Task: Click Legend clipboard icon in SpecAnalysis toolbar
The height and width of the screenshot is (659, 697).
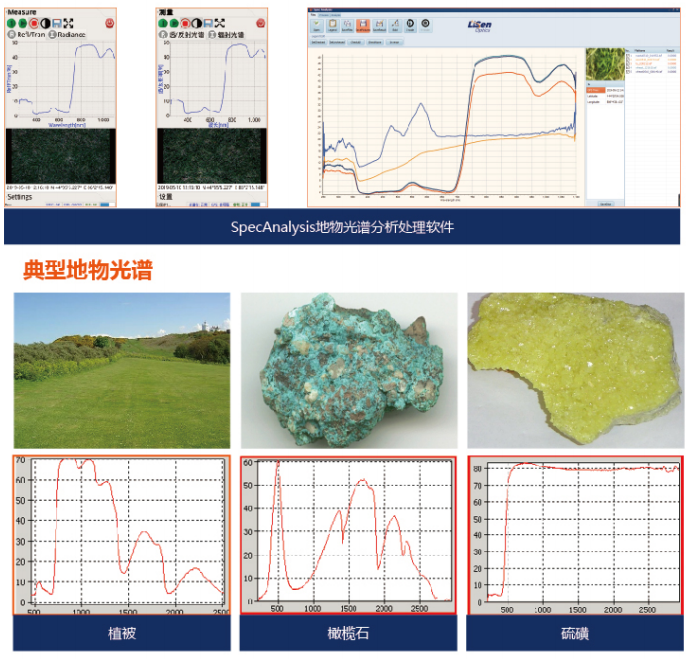Action: click(333, 26)
